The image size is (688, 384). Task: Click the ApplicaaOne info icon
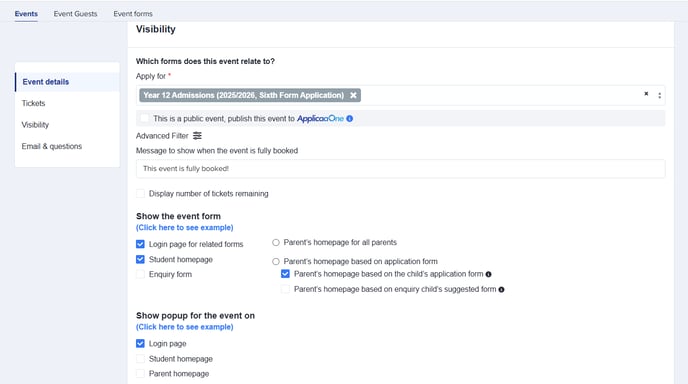[x=350, y=118]
